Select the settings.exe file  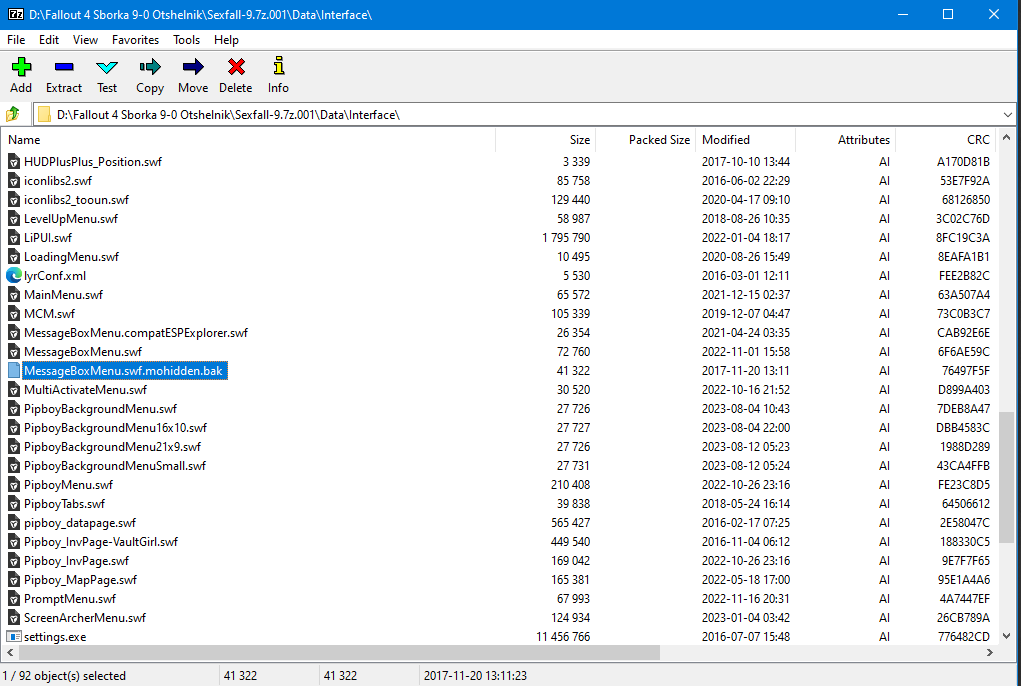point(54,636)
